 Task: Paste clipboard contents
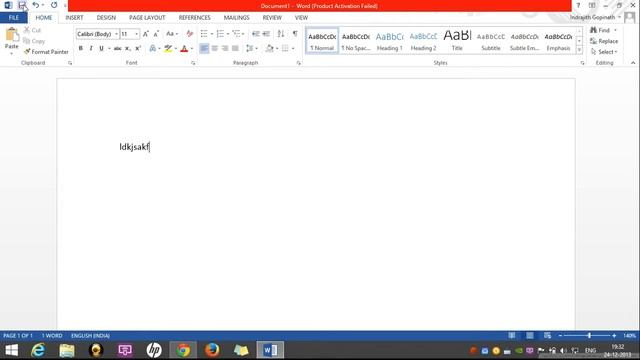(11, 41)
